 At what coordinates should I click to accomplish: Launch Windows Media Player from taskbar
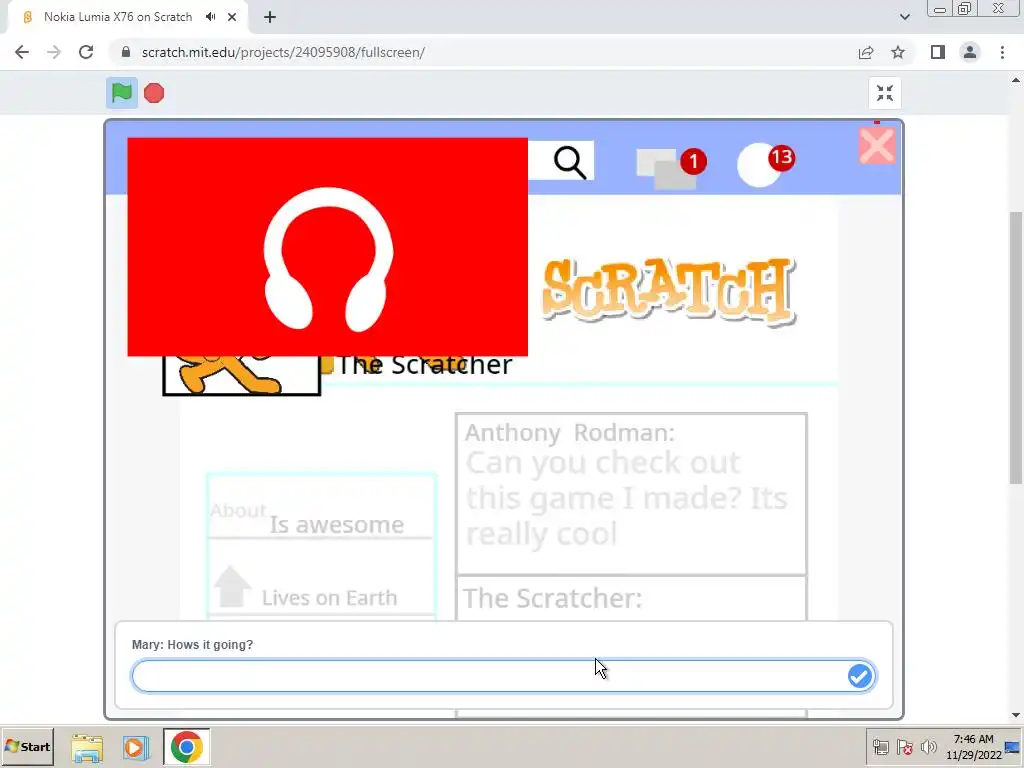136,747
